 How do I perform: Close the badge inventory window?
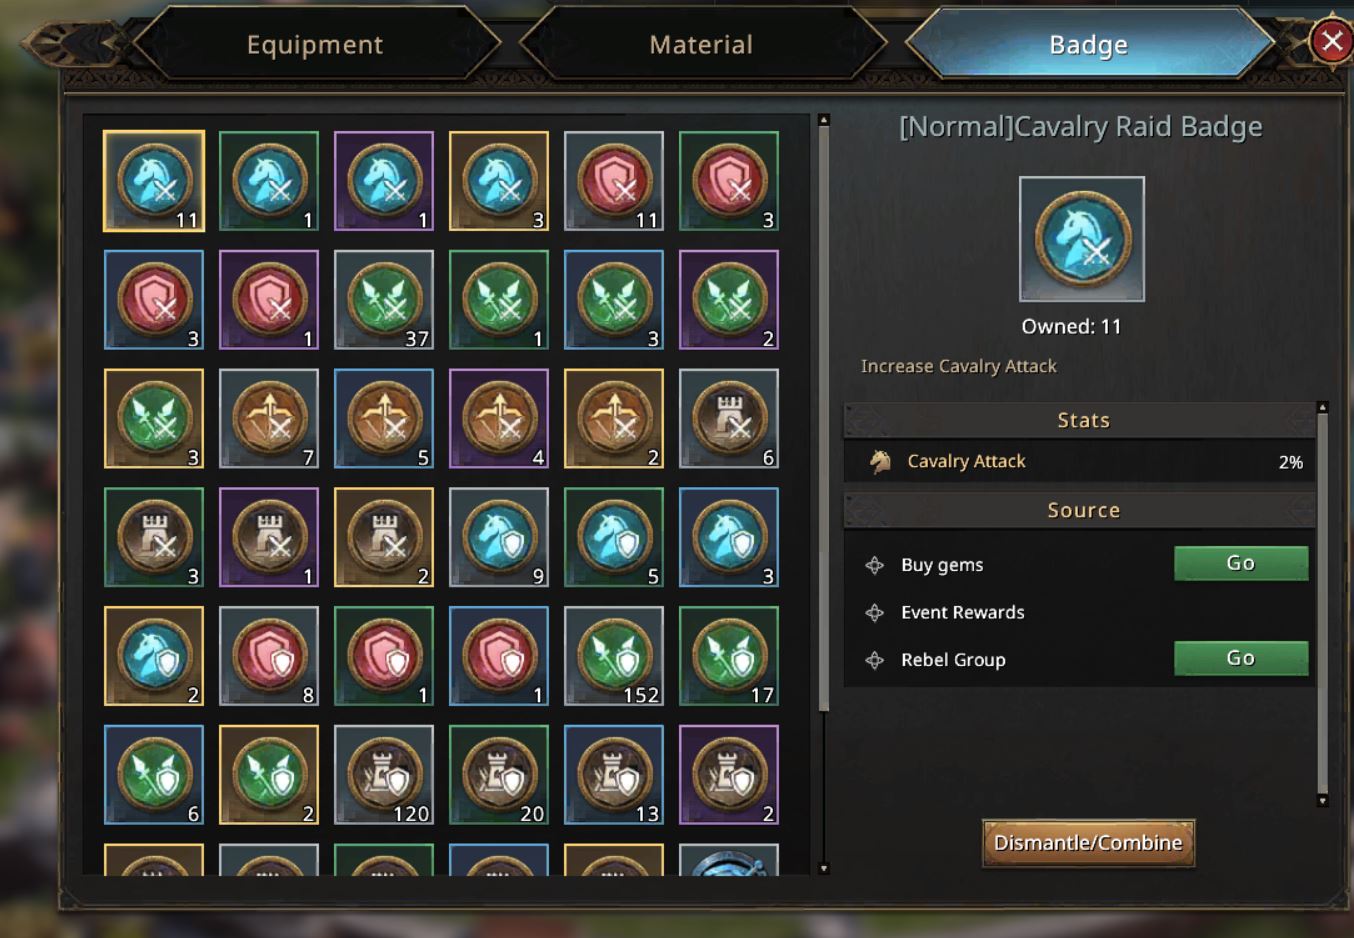coord(1332,41)
